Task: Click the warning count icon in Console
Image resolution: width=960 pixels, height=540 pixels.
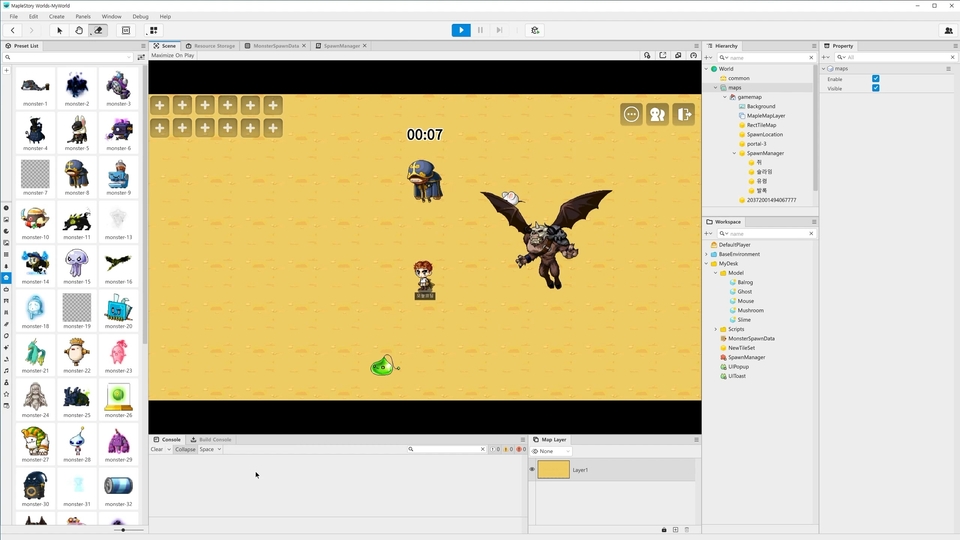Action: point(508,449)
